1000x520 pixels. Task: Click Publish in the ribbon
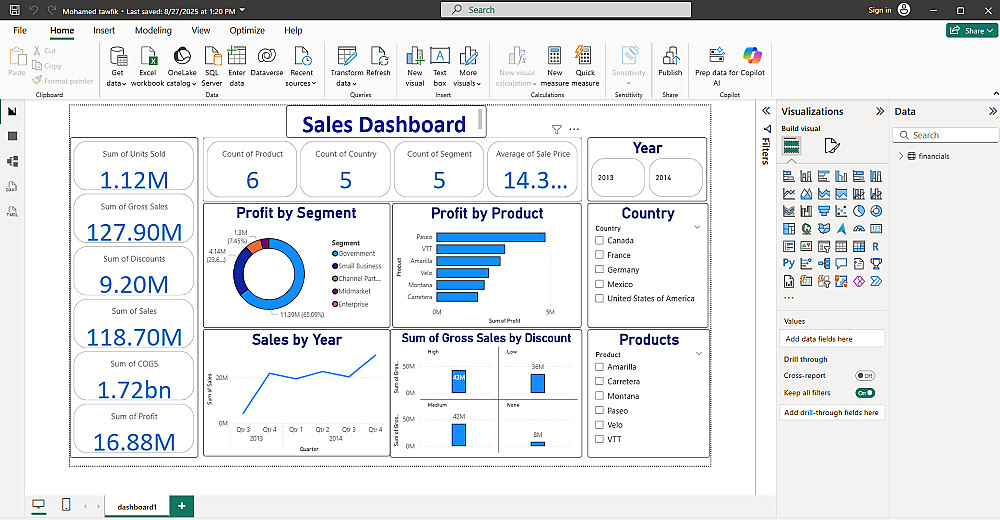click(670, 61)
